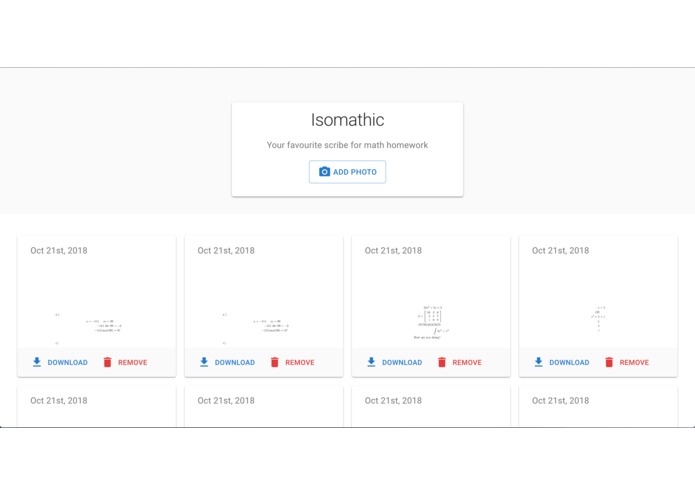Open the narrow equation column thumbnail in the last top-row card
This screenshot has width=695, height=494.
598,318
